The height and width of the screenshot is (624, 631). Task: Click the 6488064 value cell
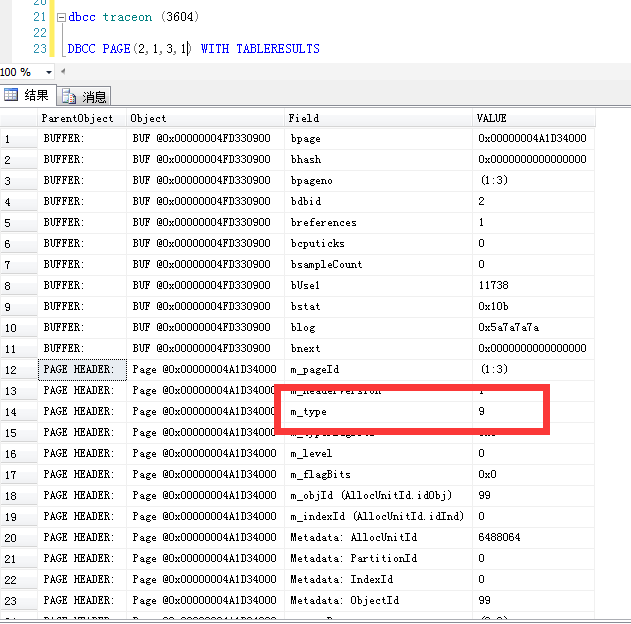point(533,538)
